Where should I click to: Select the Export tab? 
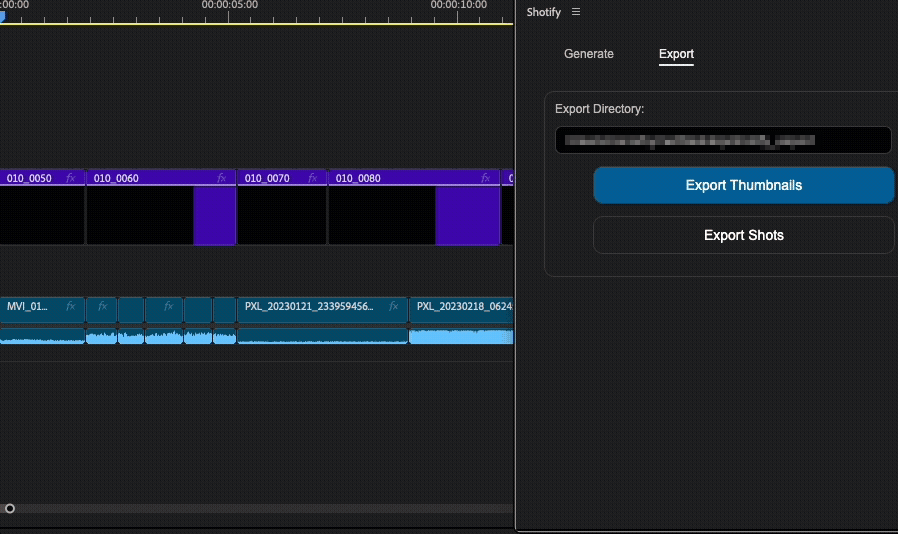click(676, 54)
